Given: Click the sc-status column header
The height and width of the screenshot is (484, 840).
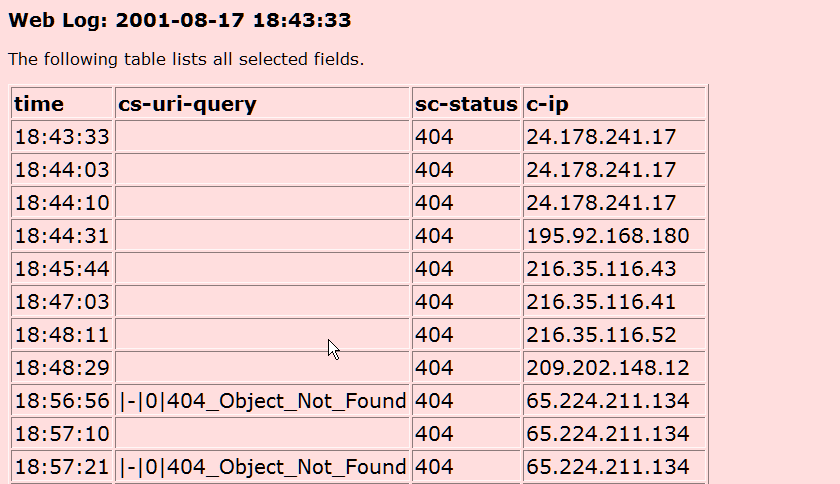Looking at the screenshot, I should click(x=466, y=103).
